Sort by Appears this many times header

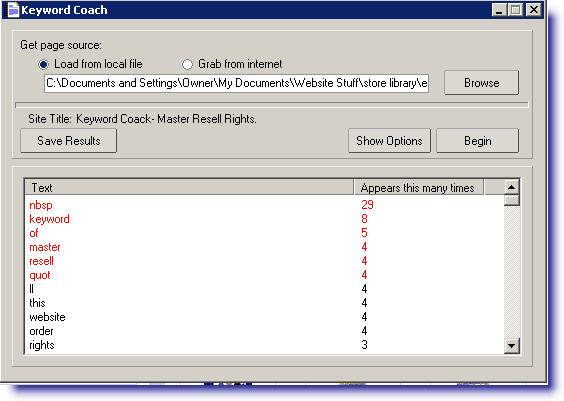click(x=419, y=187)
